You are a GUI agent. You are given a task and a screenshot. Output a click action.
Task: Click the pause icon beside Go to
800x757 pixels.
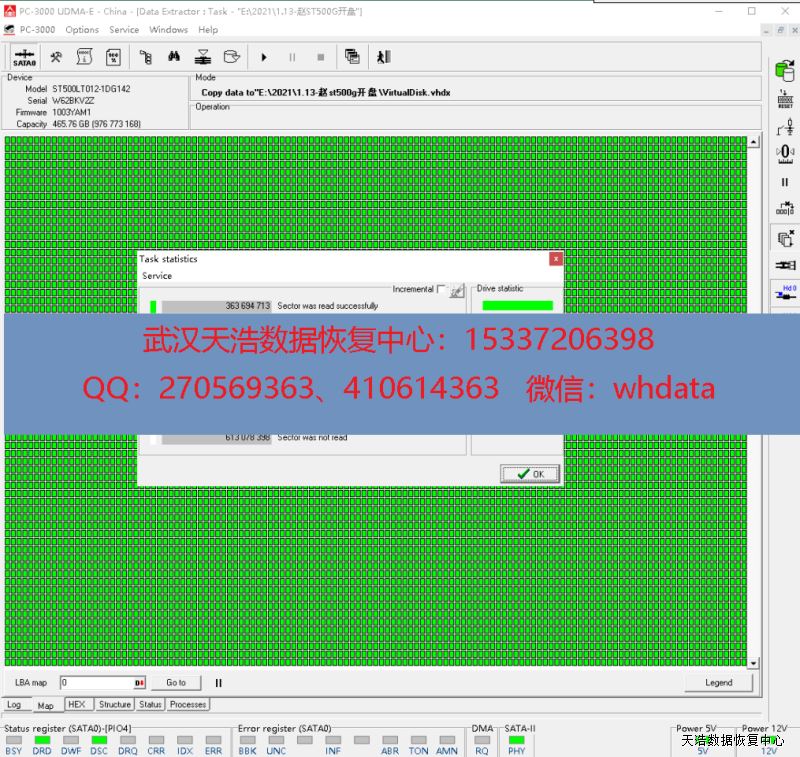(x=218, y=683)
